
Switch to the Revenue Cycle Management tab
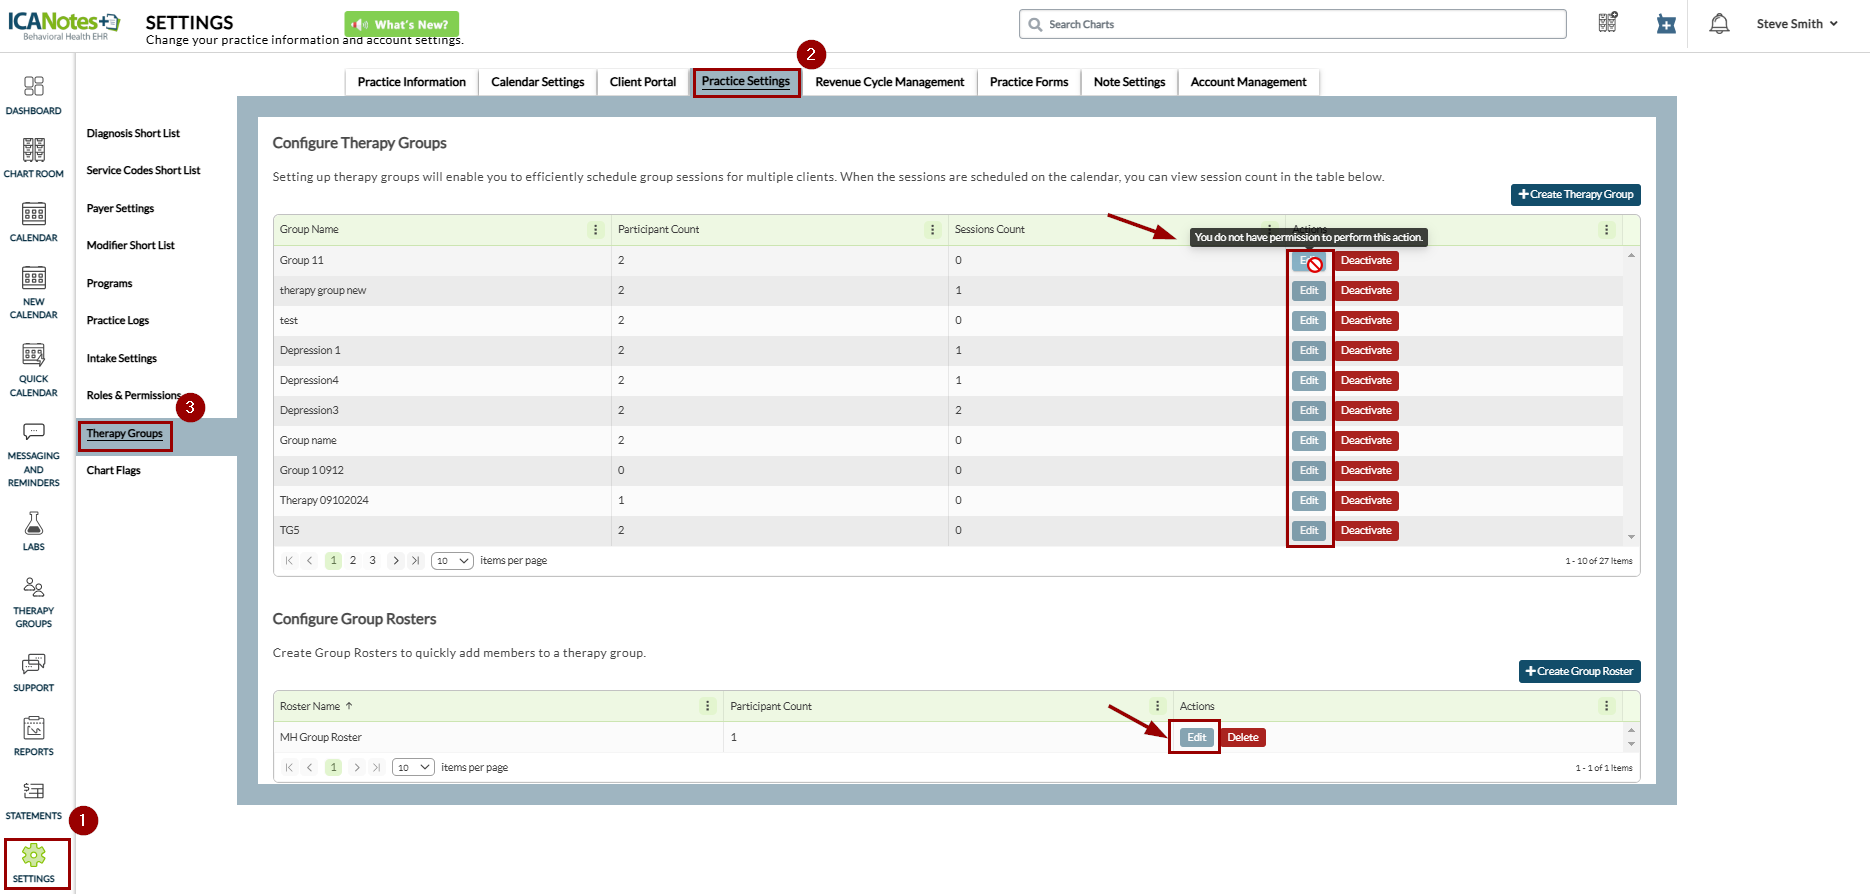(x=889, y=82)
